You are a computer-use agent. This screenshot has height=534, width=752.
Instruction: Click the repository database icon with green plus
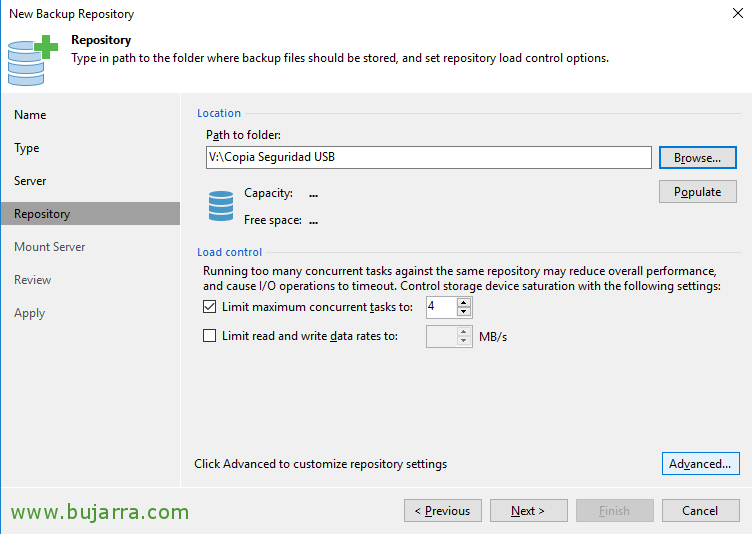pos(33,60)
